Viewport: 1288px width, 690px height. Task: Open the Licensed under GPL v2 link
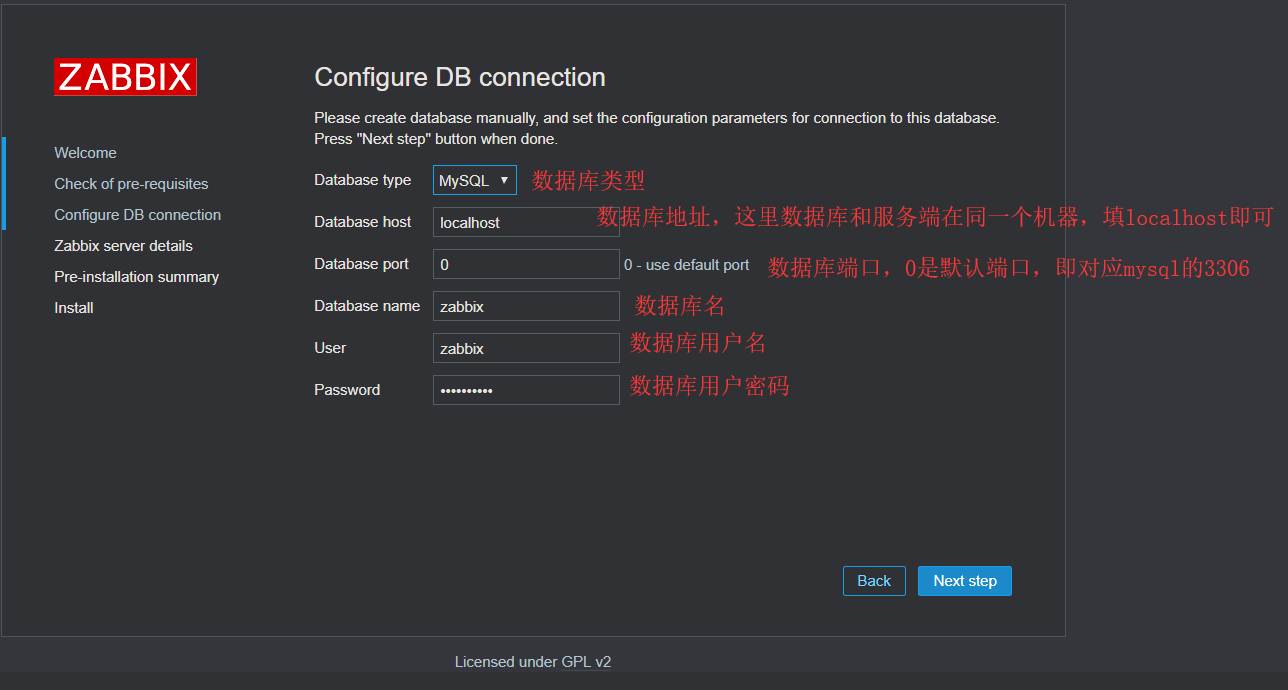(533, 662)
